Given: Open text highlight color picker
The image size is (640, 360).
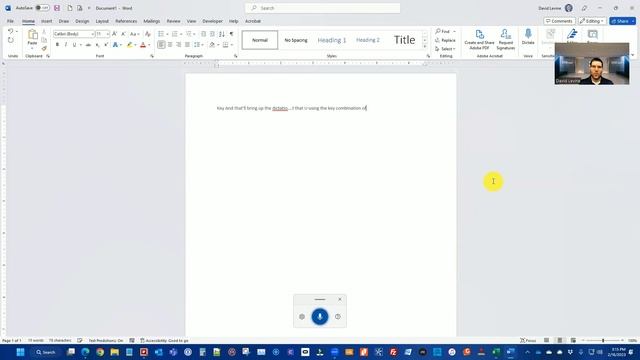Looking at the screenshot, I should (136, 45).
